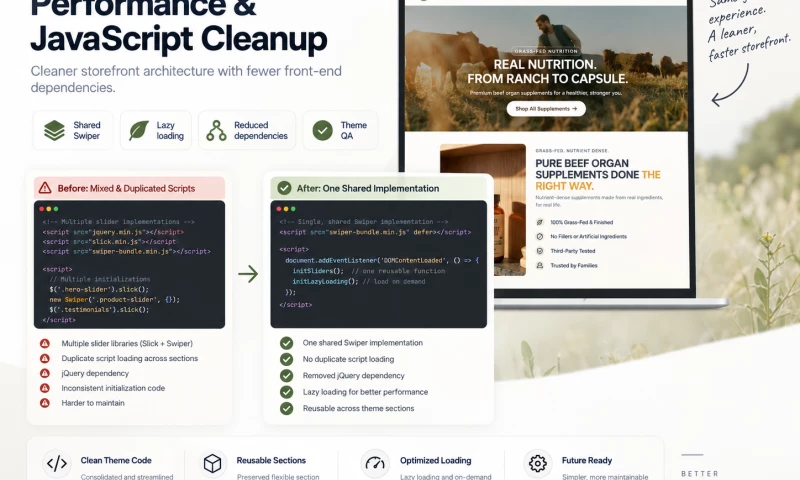Image resolution: width=800 pixels, height=480 pixels.
Task: Click the Reduced dependencies nodes icon
Action: point(216,131)
